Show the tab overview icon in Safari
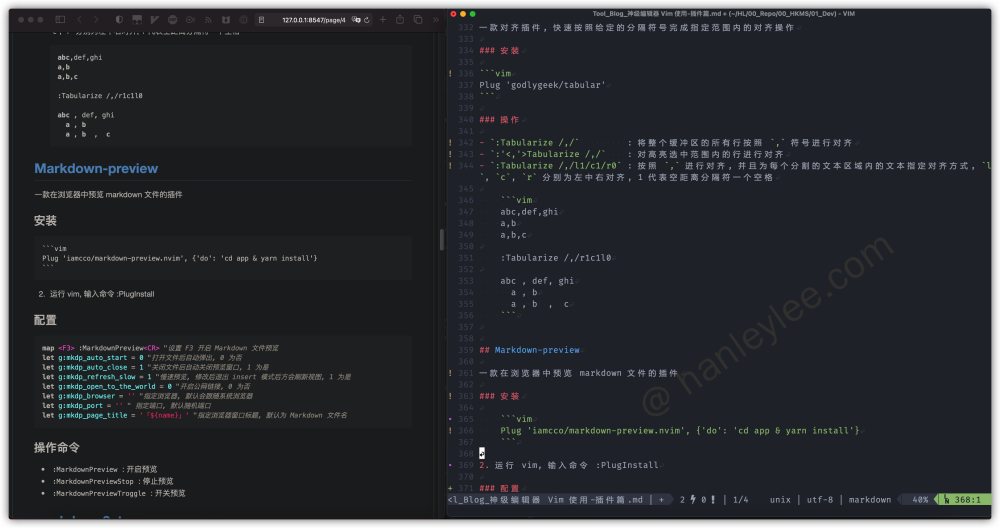 (x=418, y=20)
